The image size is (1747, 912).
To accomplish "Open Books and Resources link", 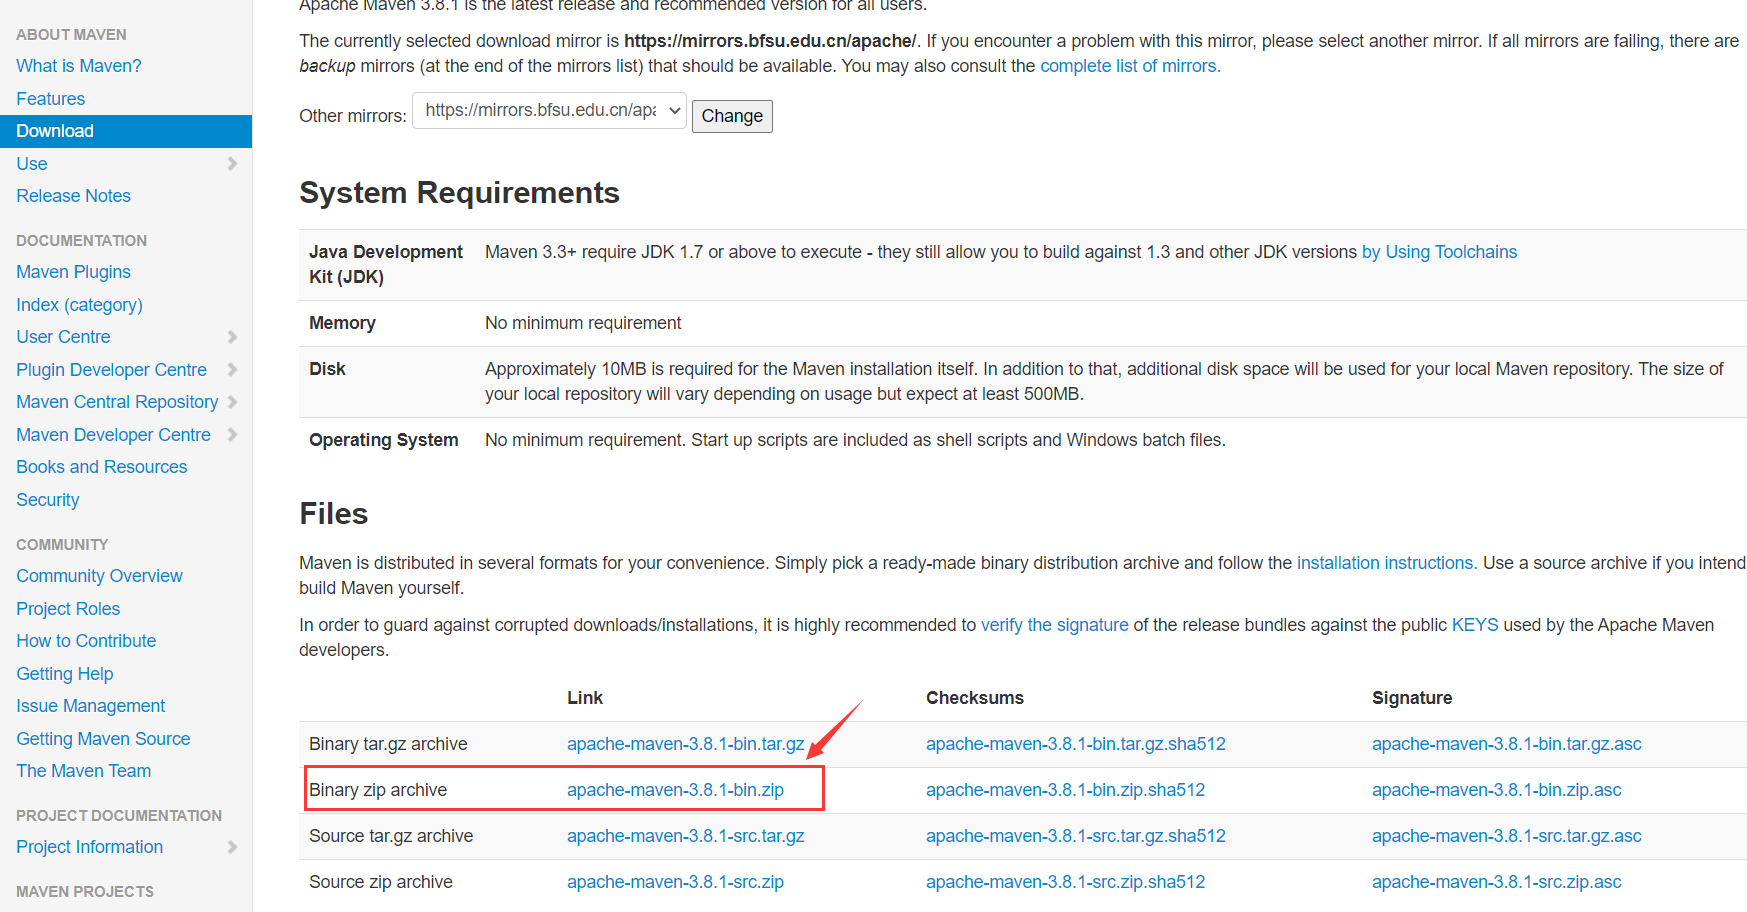I will click(x=102, y=467).
